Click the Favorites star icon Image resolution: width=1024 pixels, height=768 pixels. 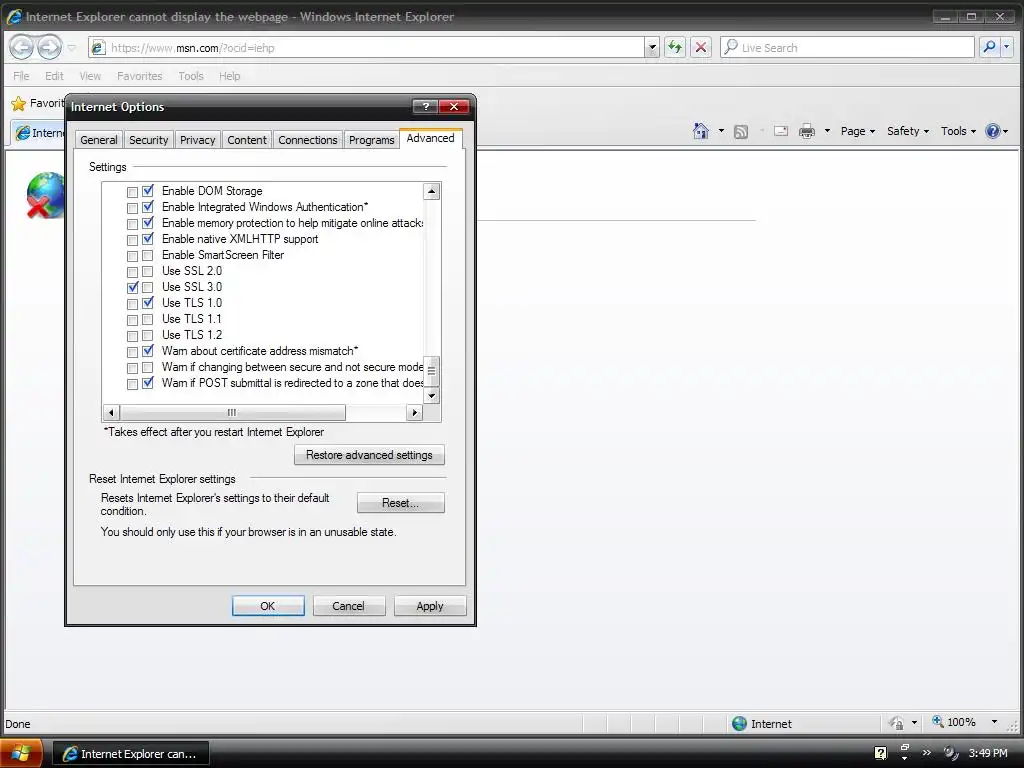tap(19, 103)
